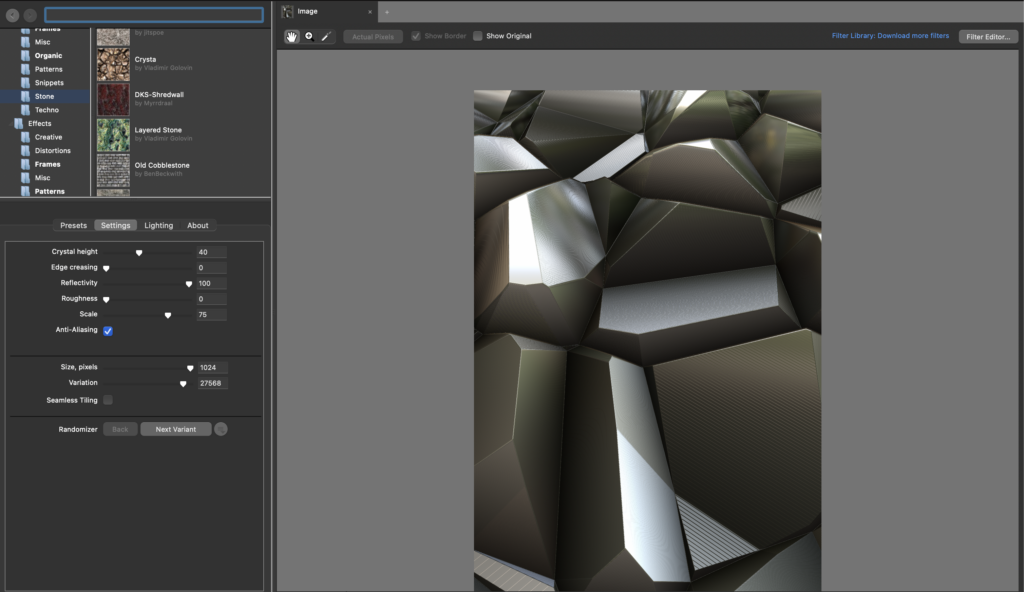Click the Crystal height slider handle
Image resolution: width=1024 pixels, height=592 pixels.
[x=139, y=253]
